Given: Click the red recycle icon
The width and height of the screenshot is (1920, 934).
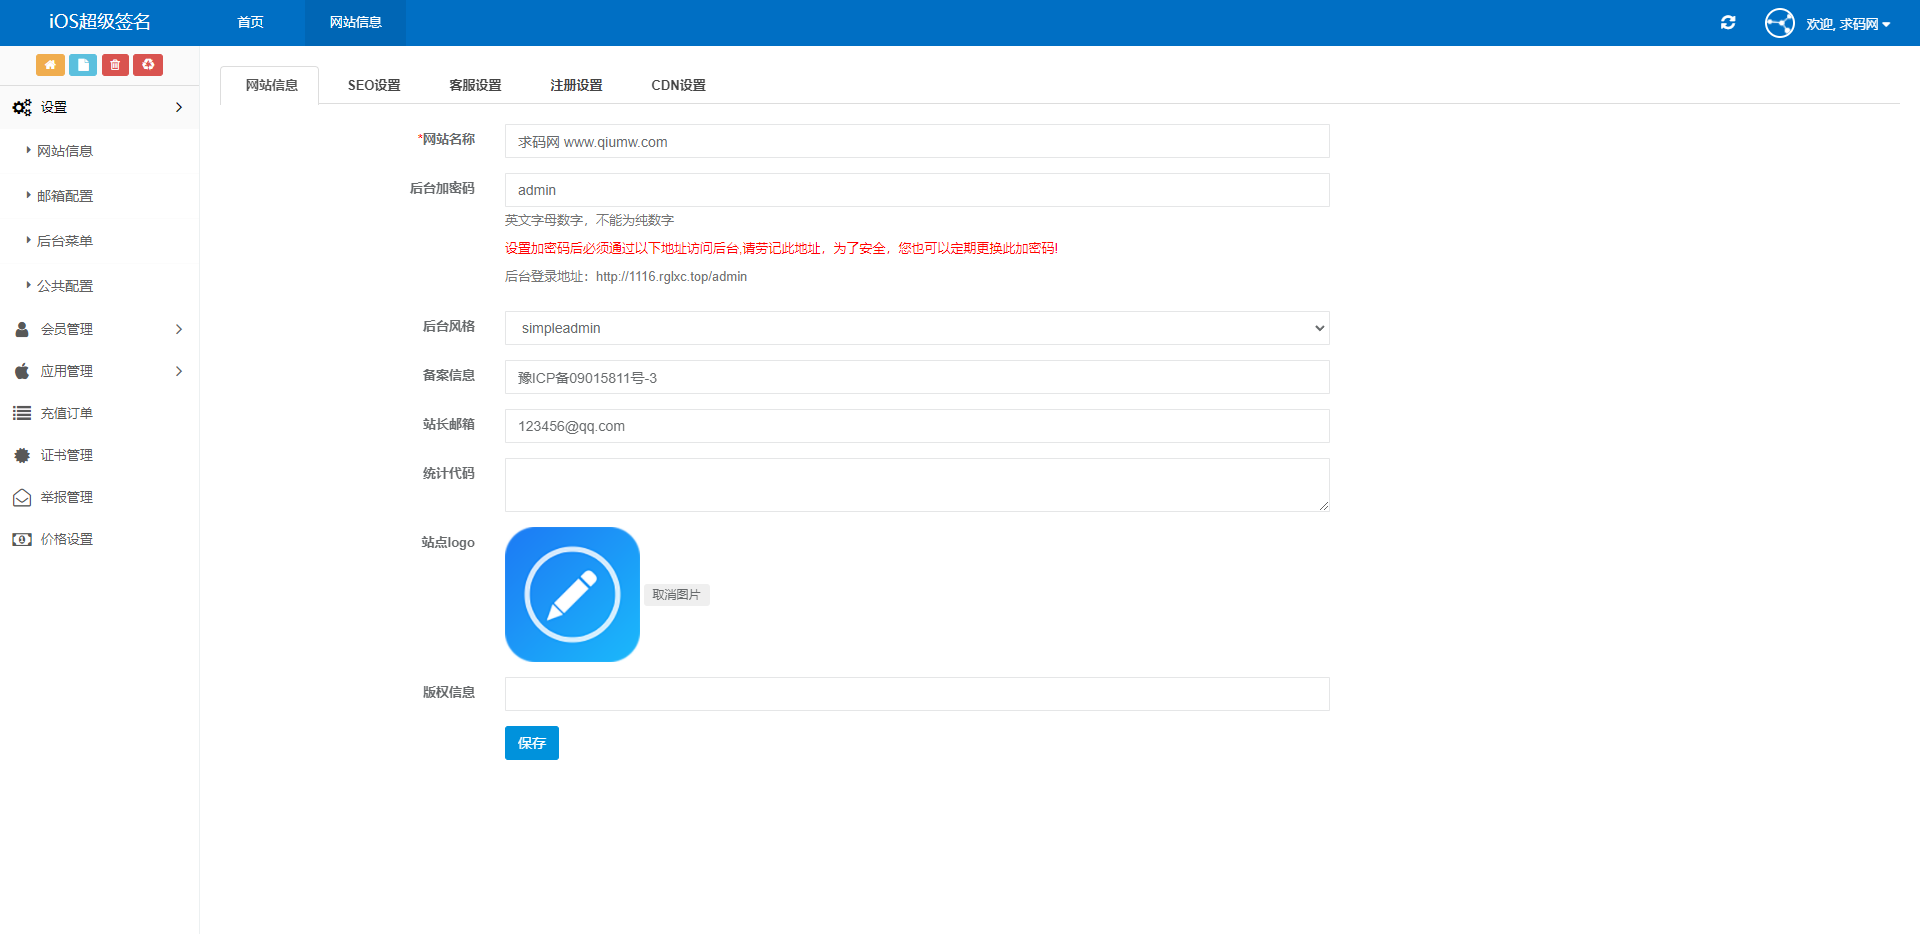Looking at the screenshot, I should tap(148, 65).
